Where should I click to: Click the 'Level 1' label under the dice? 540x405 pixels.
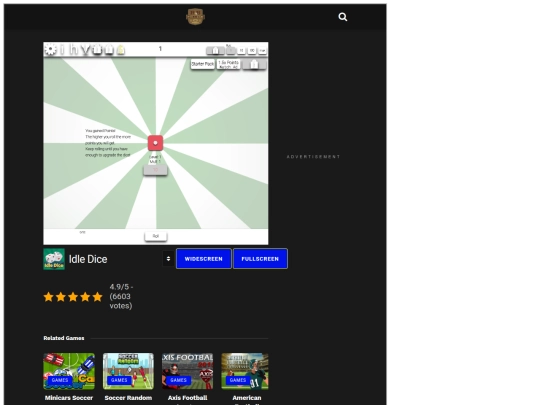click(x=155, y=157)
